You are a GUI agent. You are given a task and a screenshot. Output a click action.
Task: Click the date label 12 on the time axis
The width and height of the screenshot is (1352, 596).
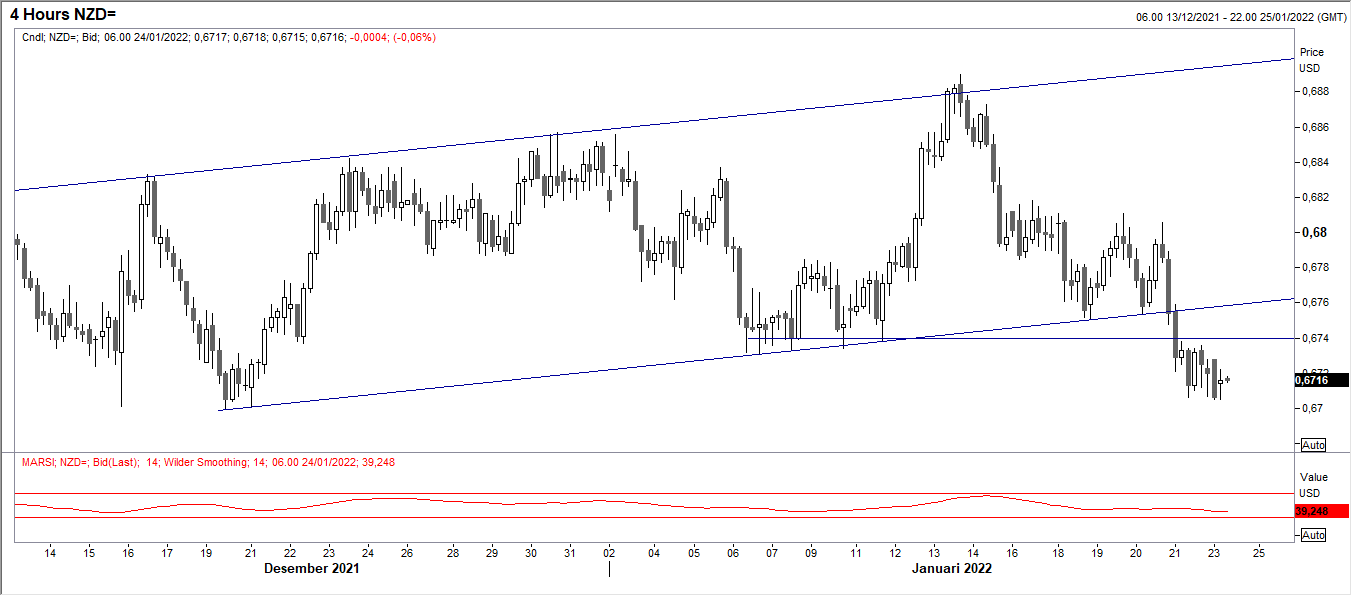895,552
